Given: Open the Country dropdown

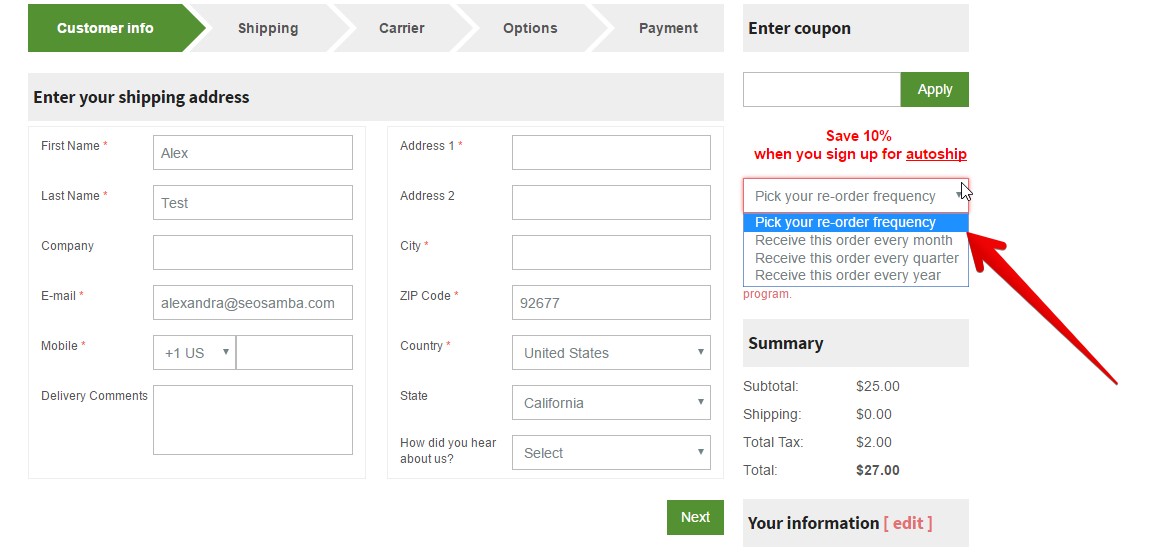Looking at the screenshot, I should [611, 353].
